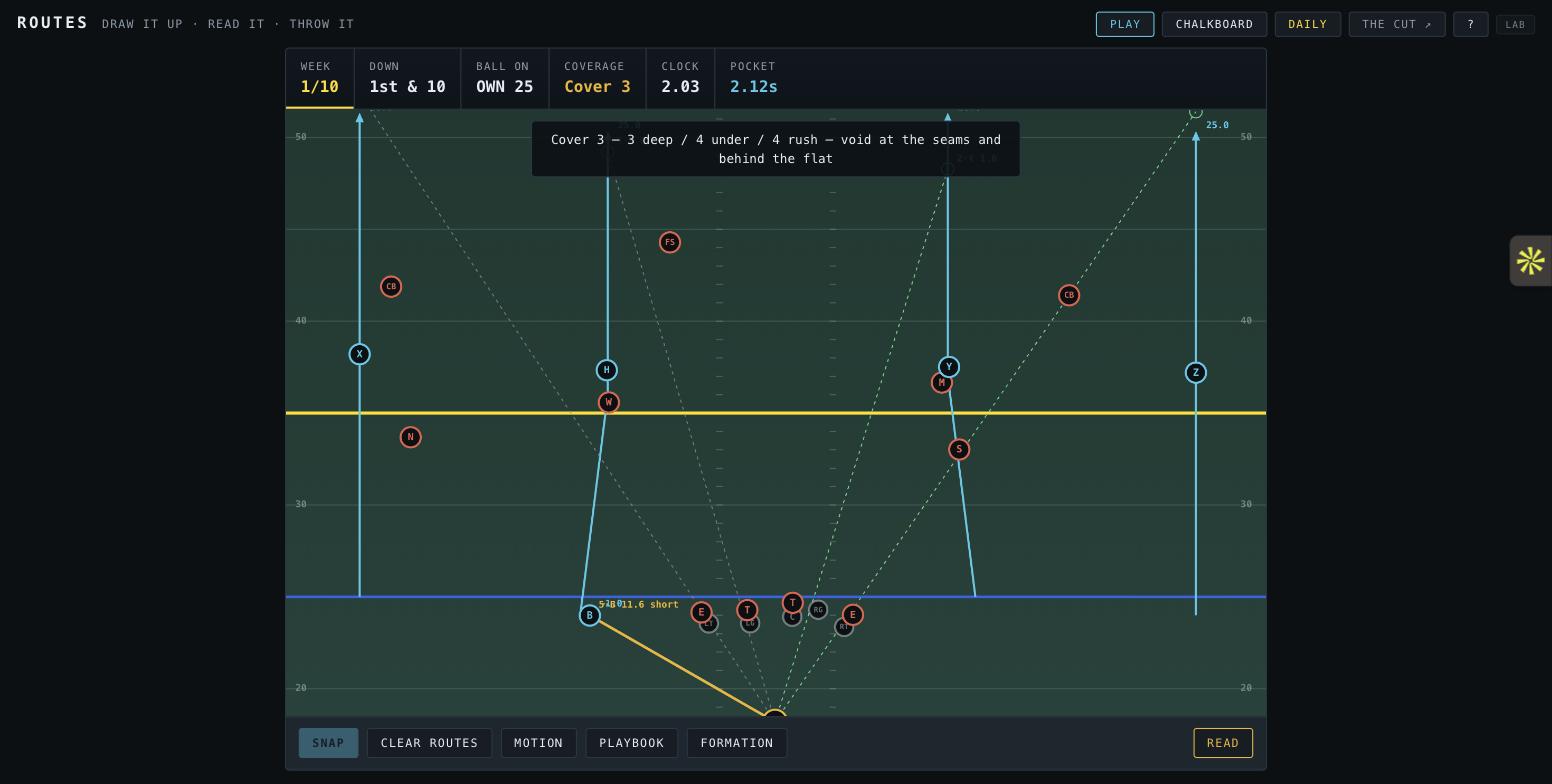
Task: Click the POCKET 2.12s value
Action: pos(753,87)
